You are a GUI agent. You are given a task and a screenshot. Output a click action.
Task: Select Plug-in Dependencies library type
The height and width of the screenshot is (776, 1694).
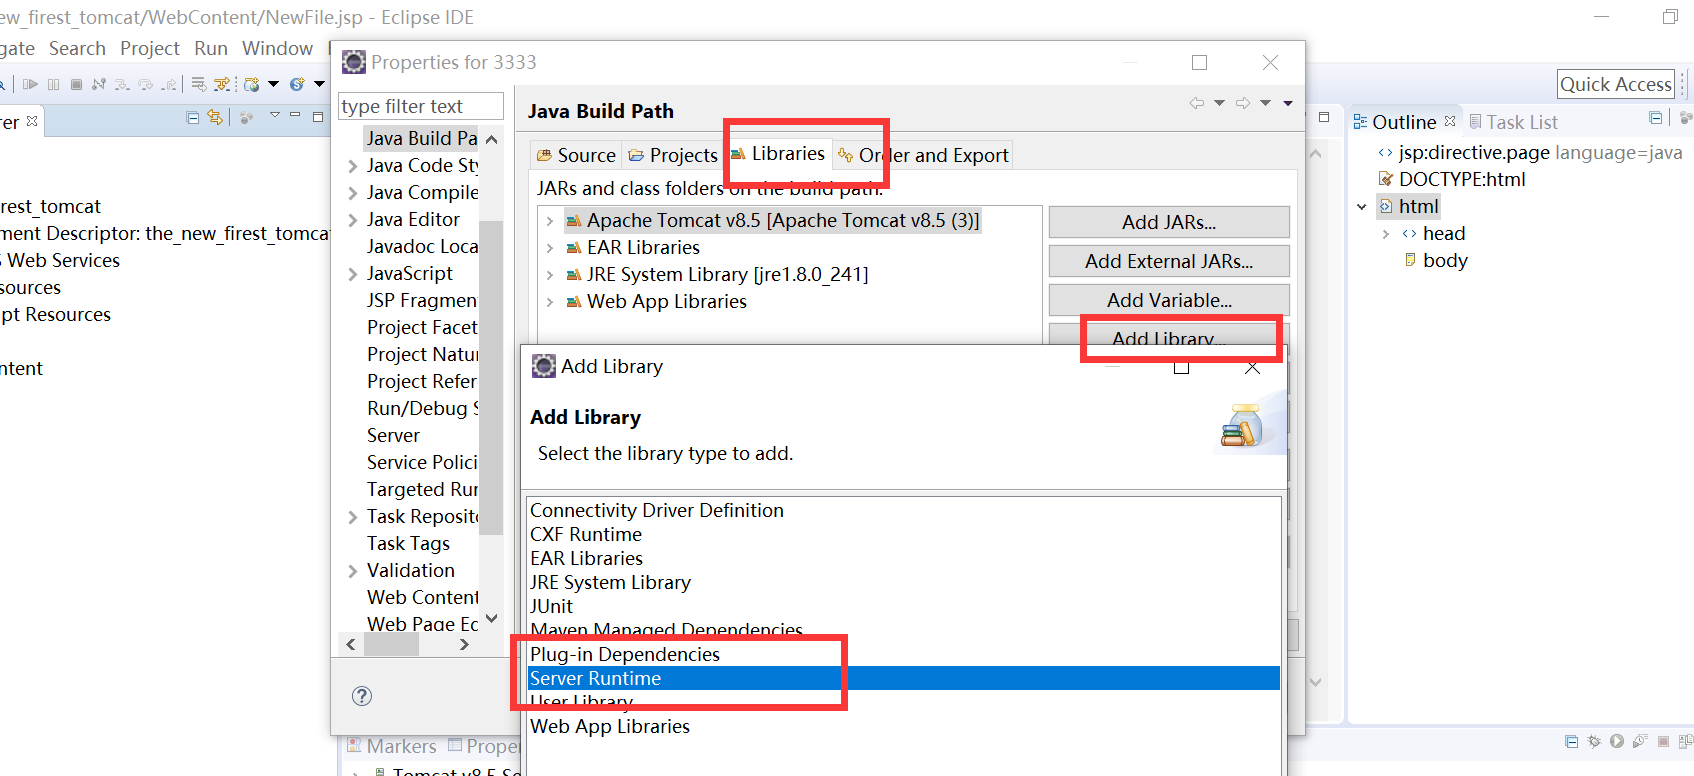[904, 654]
